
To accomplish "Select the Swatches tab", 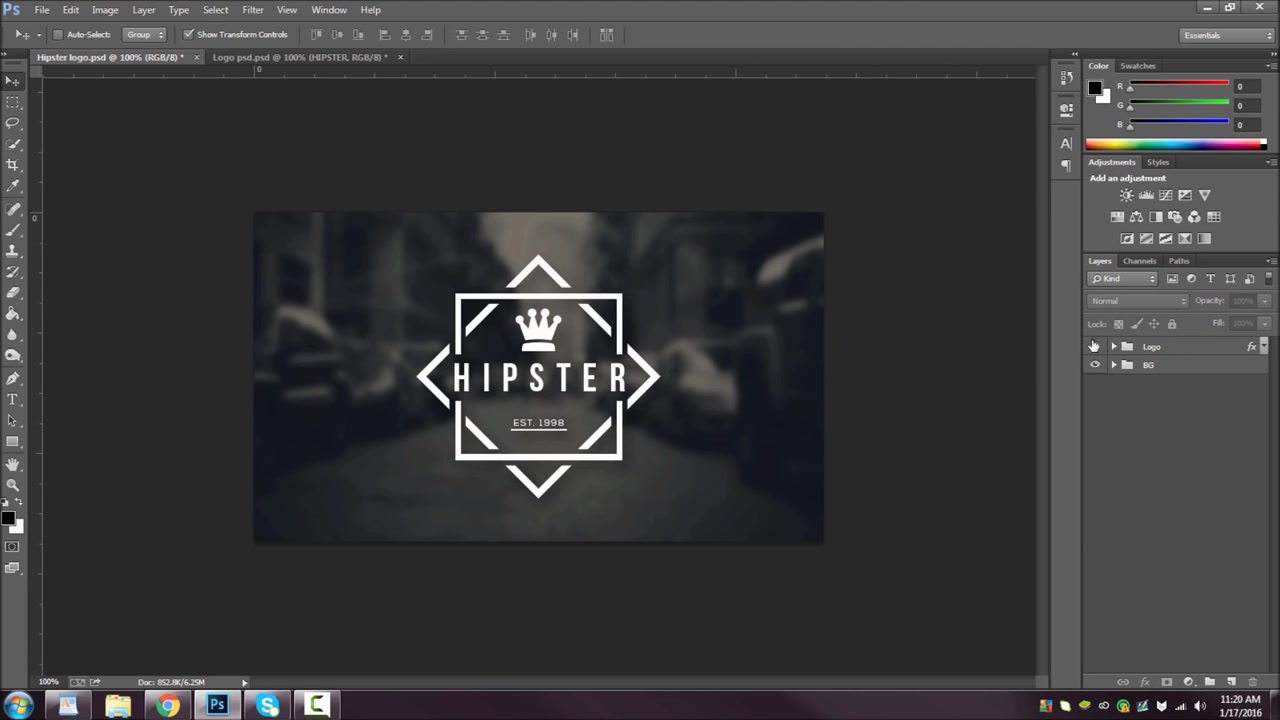I will pos(1138,65).
